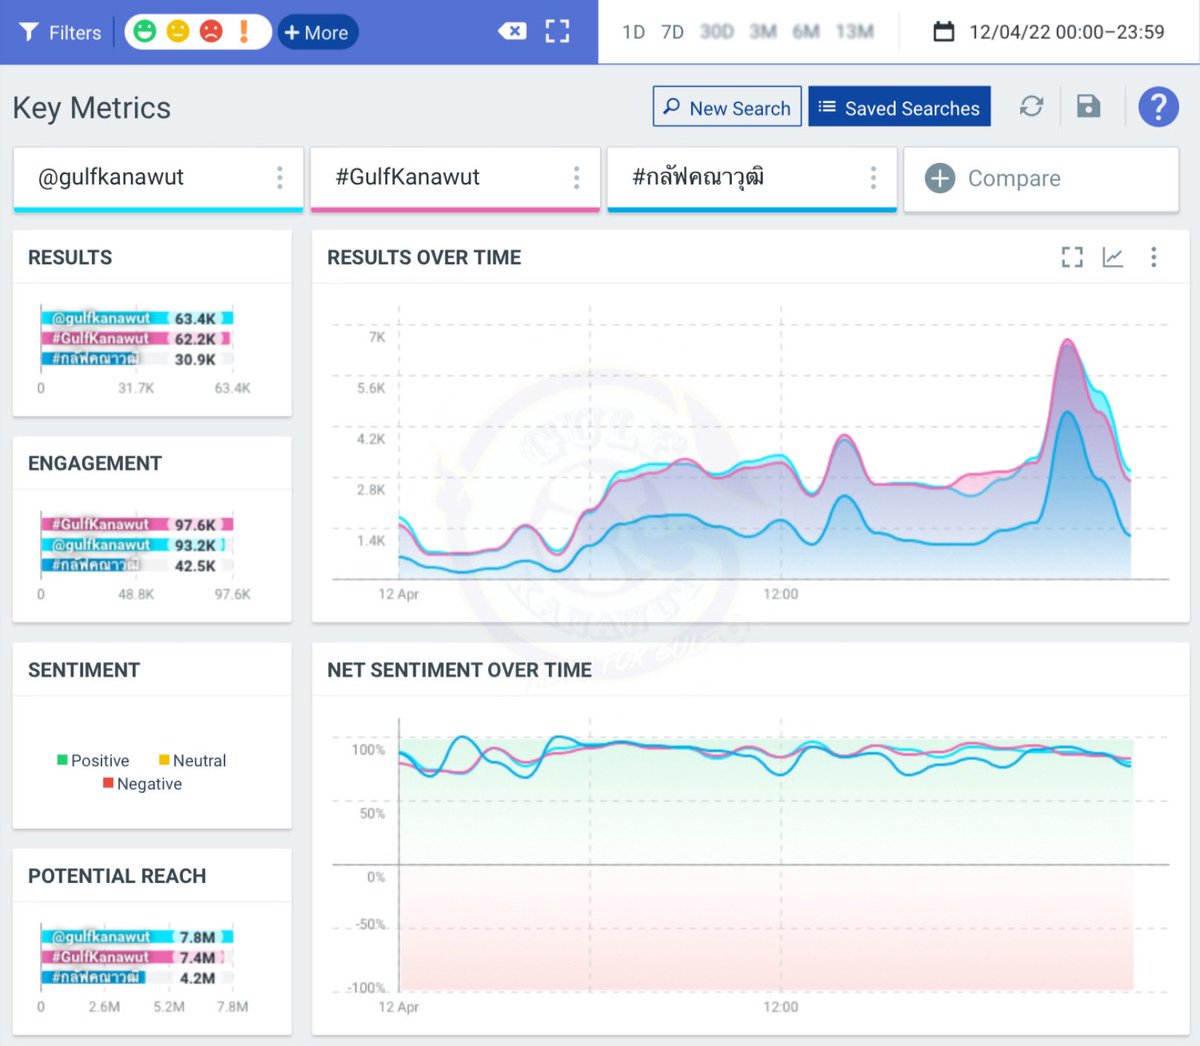Expand Results Over Time chart to fullscreen
Screen dimensions: 1200x1046
click(x=1072, y=257)
